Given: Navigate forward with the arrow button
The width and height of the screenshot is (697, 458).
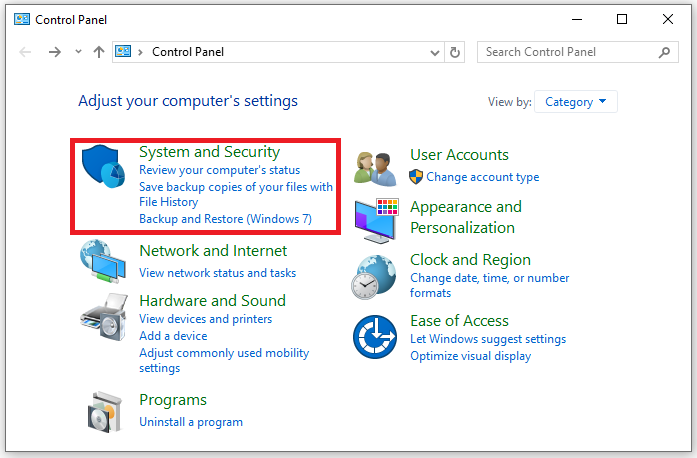Looking at the screenshot, I should 55,52.
